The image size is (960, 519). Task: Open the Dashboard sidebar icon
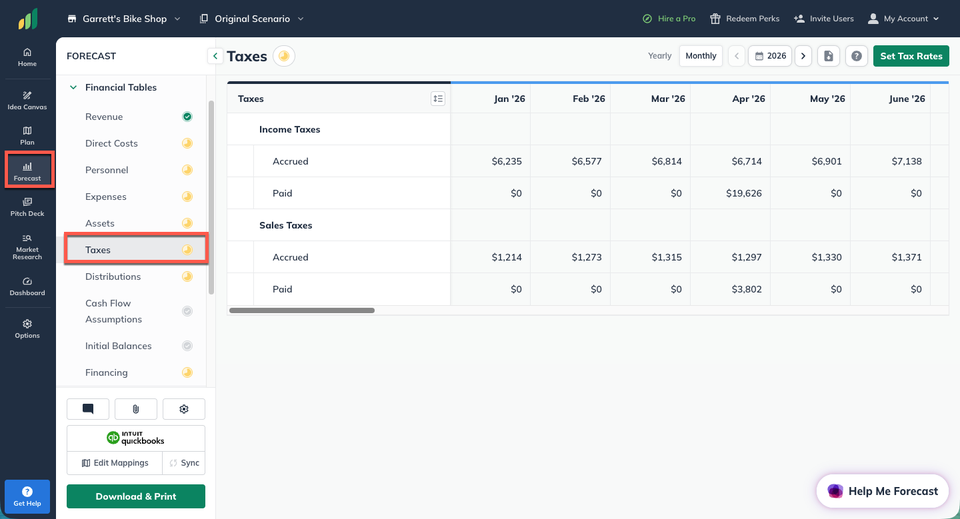pyautogui.click(x=27, y=286)
